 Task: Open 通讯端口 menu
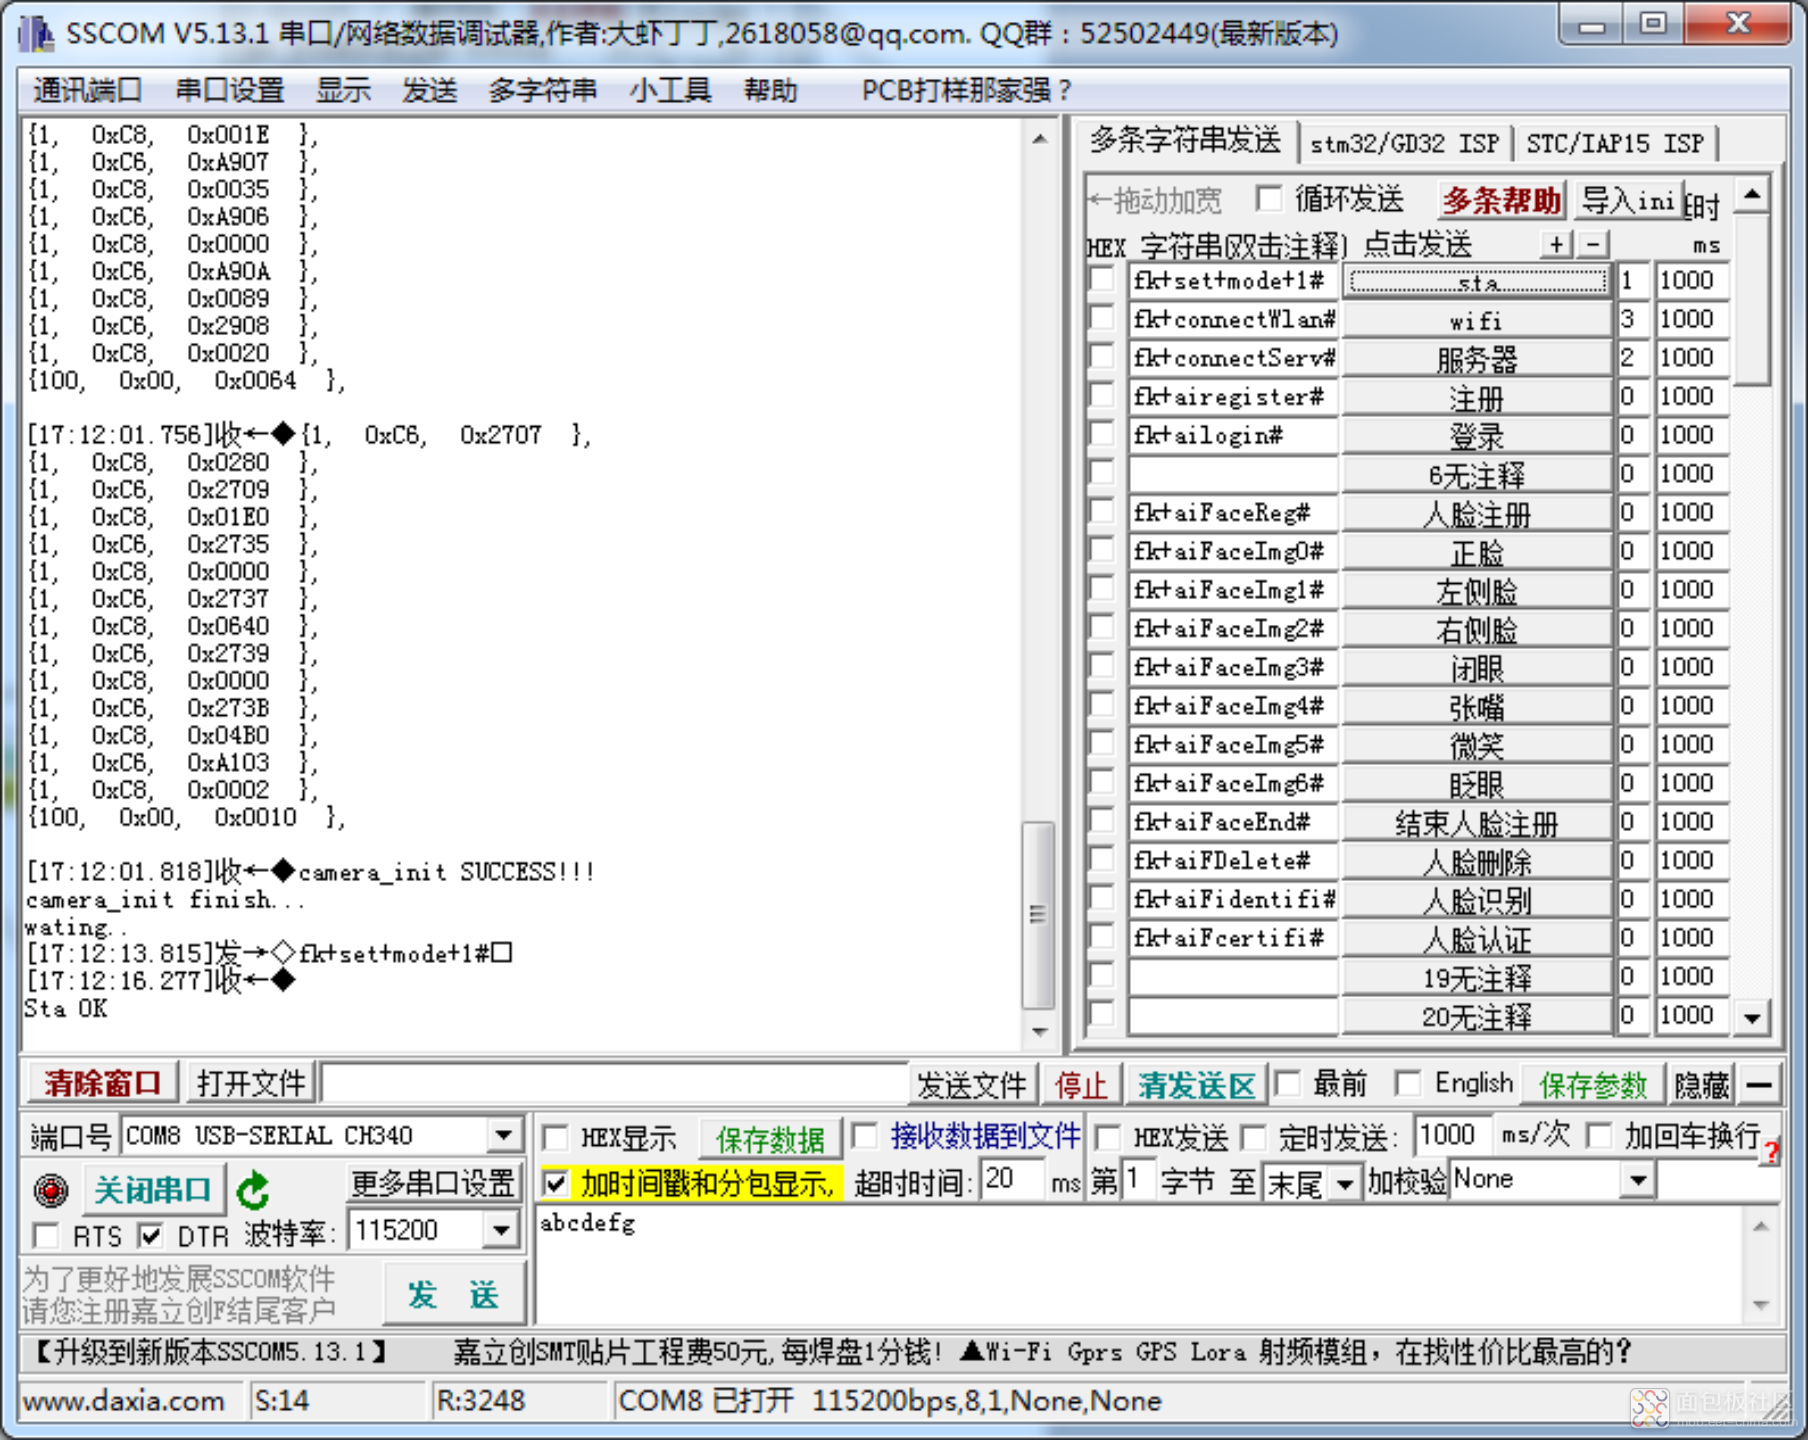point(87,90)
